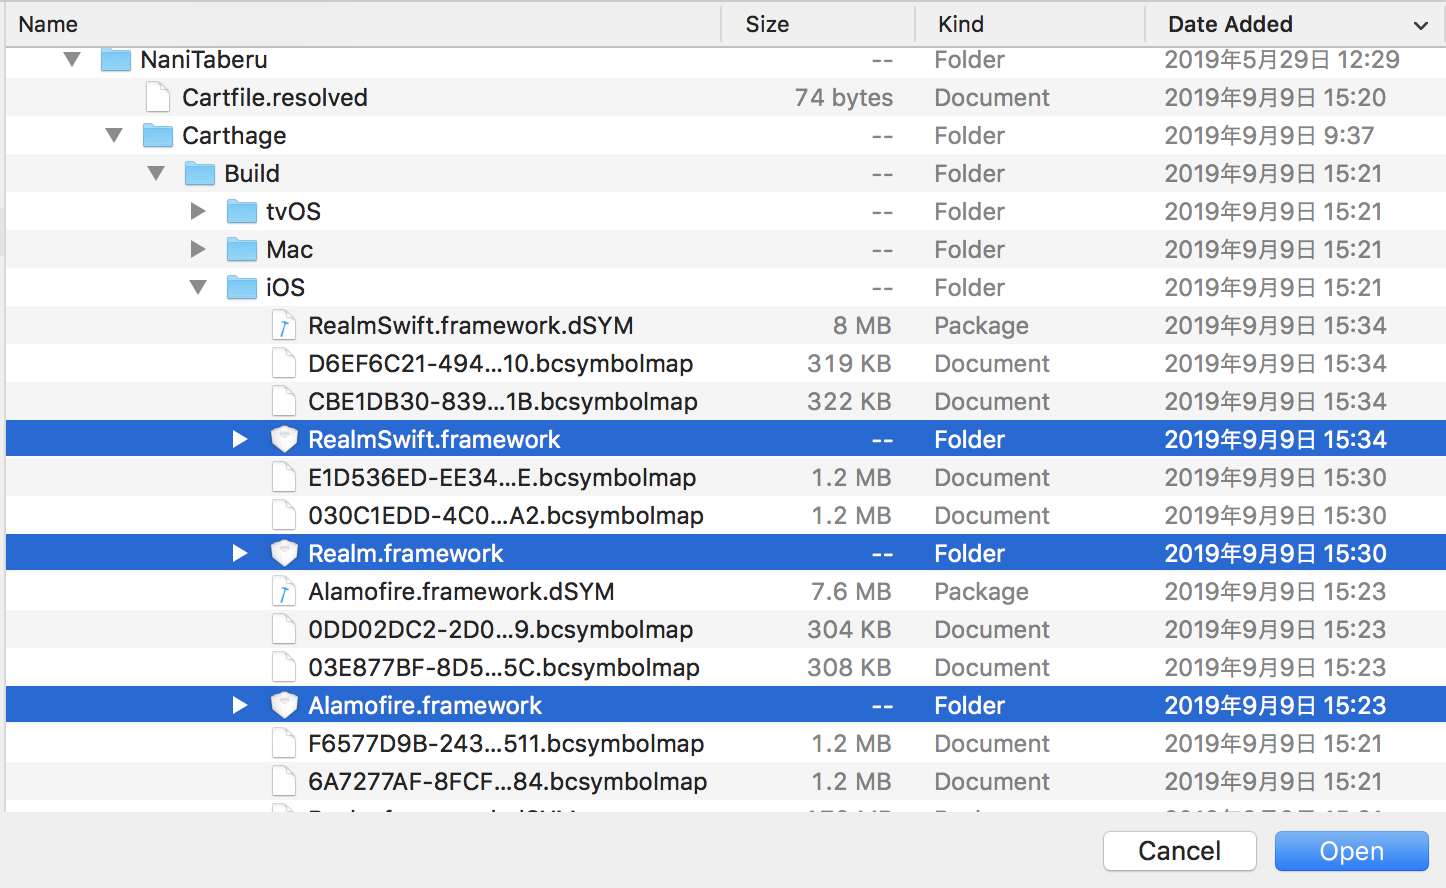Screen dimensions: 1446x888
Task: Click the 030C1EDD bcsymbolmap file icon
Action: (284, 515)
